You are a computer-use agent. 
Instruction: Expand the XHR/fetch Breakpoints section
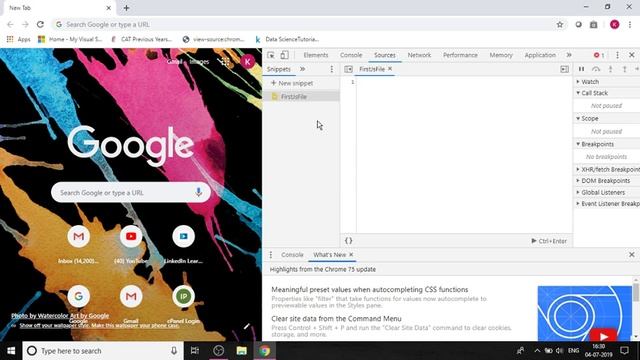point(607,169)
